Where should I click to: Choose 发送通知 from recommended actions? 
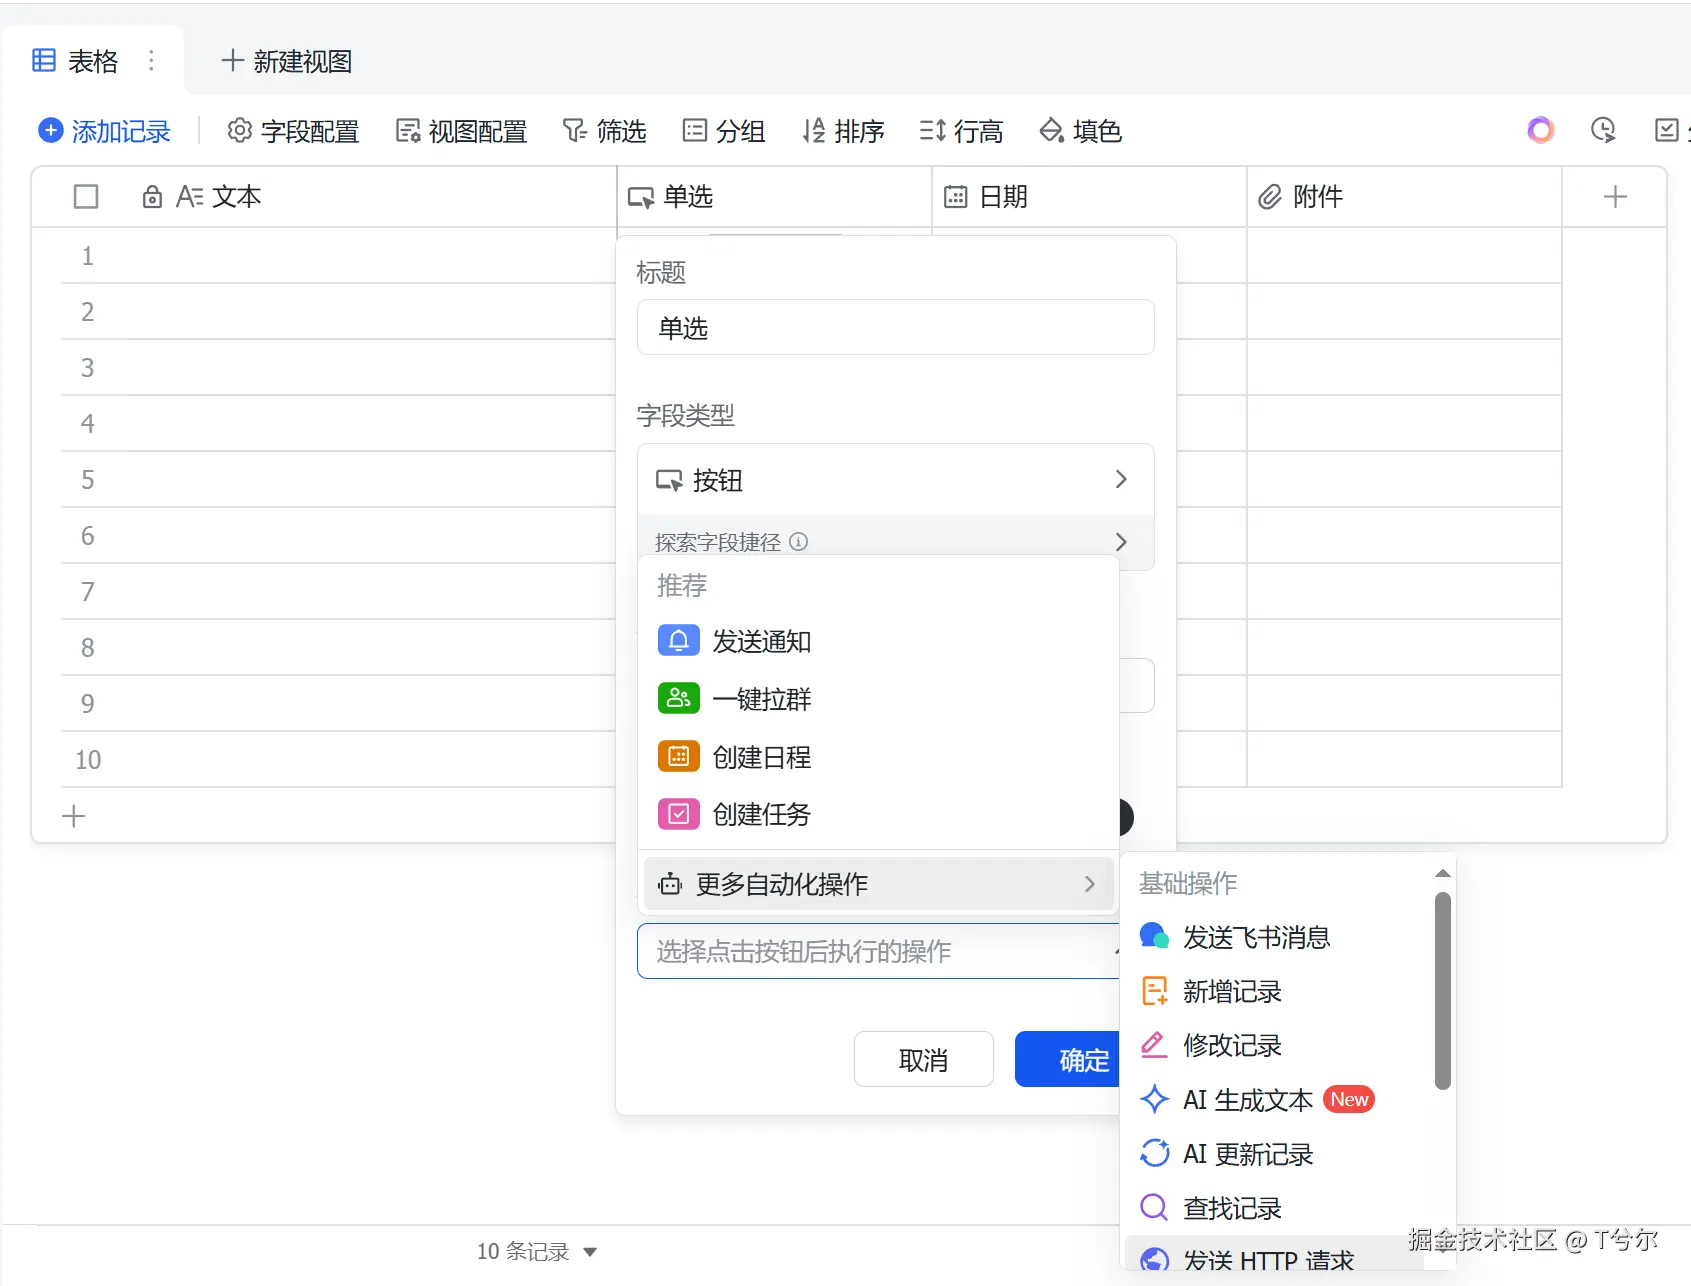click(878, 641)
